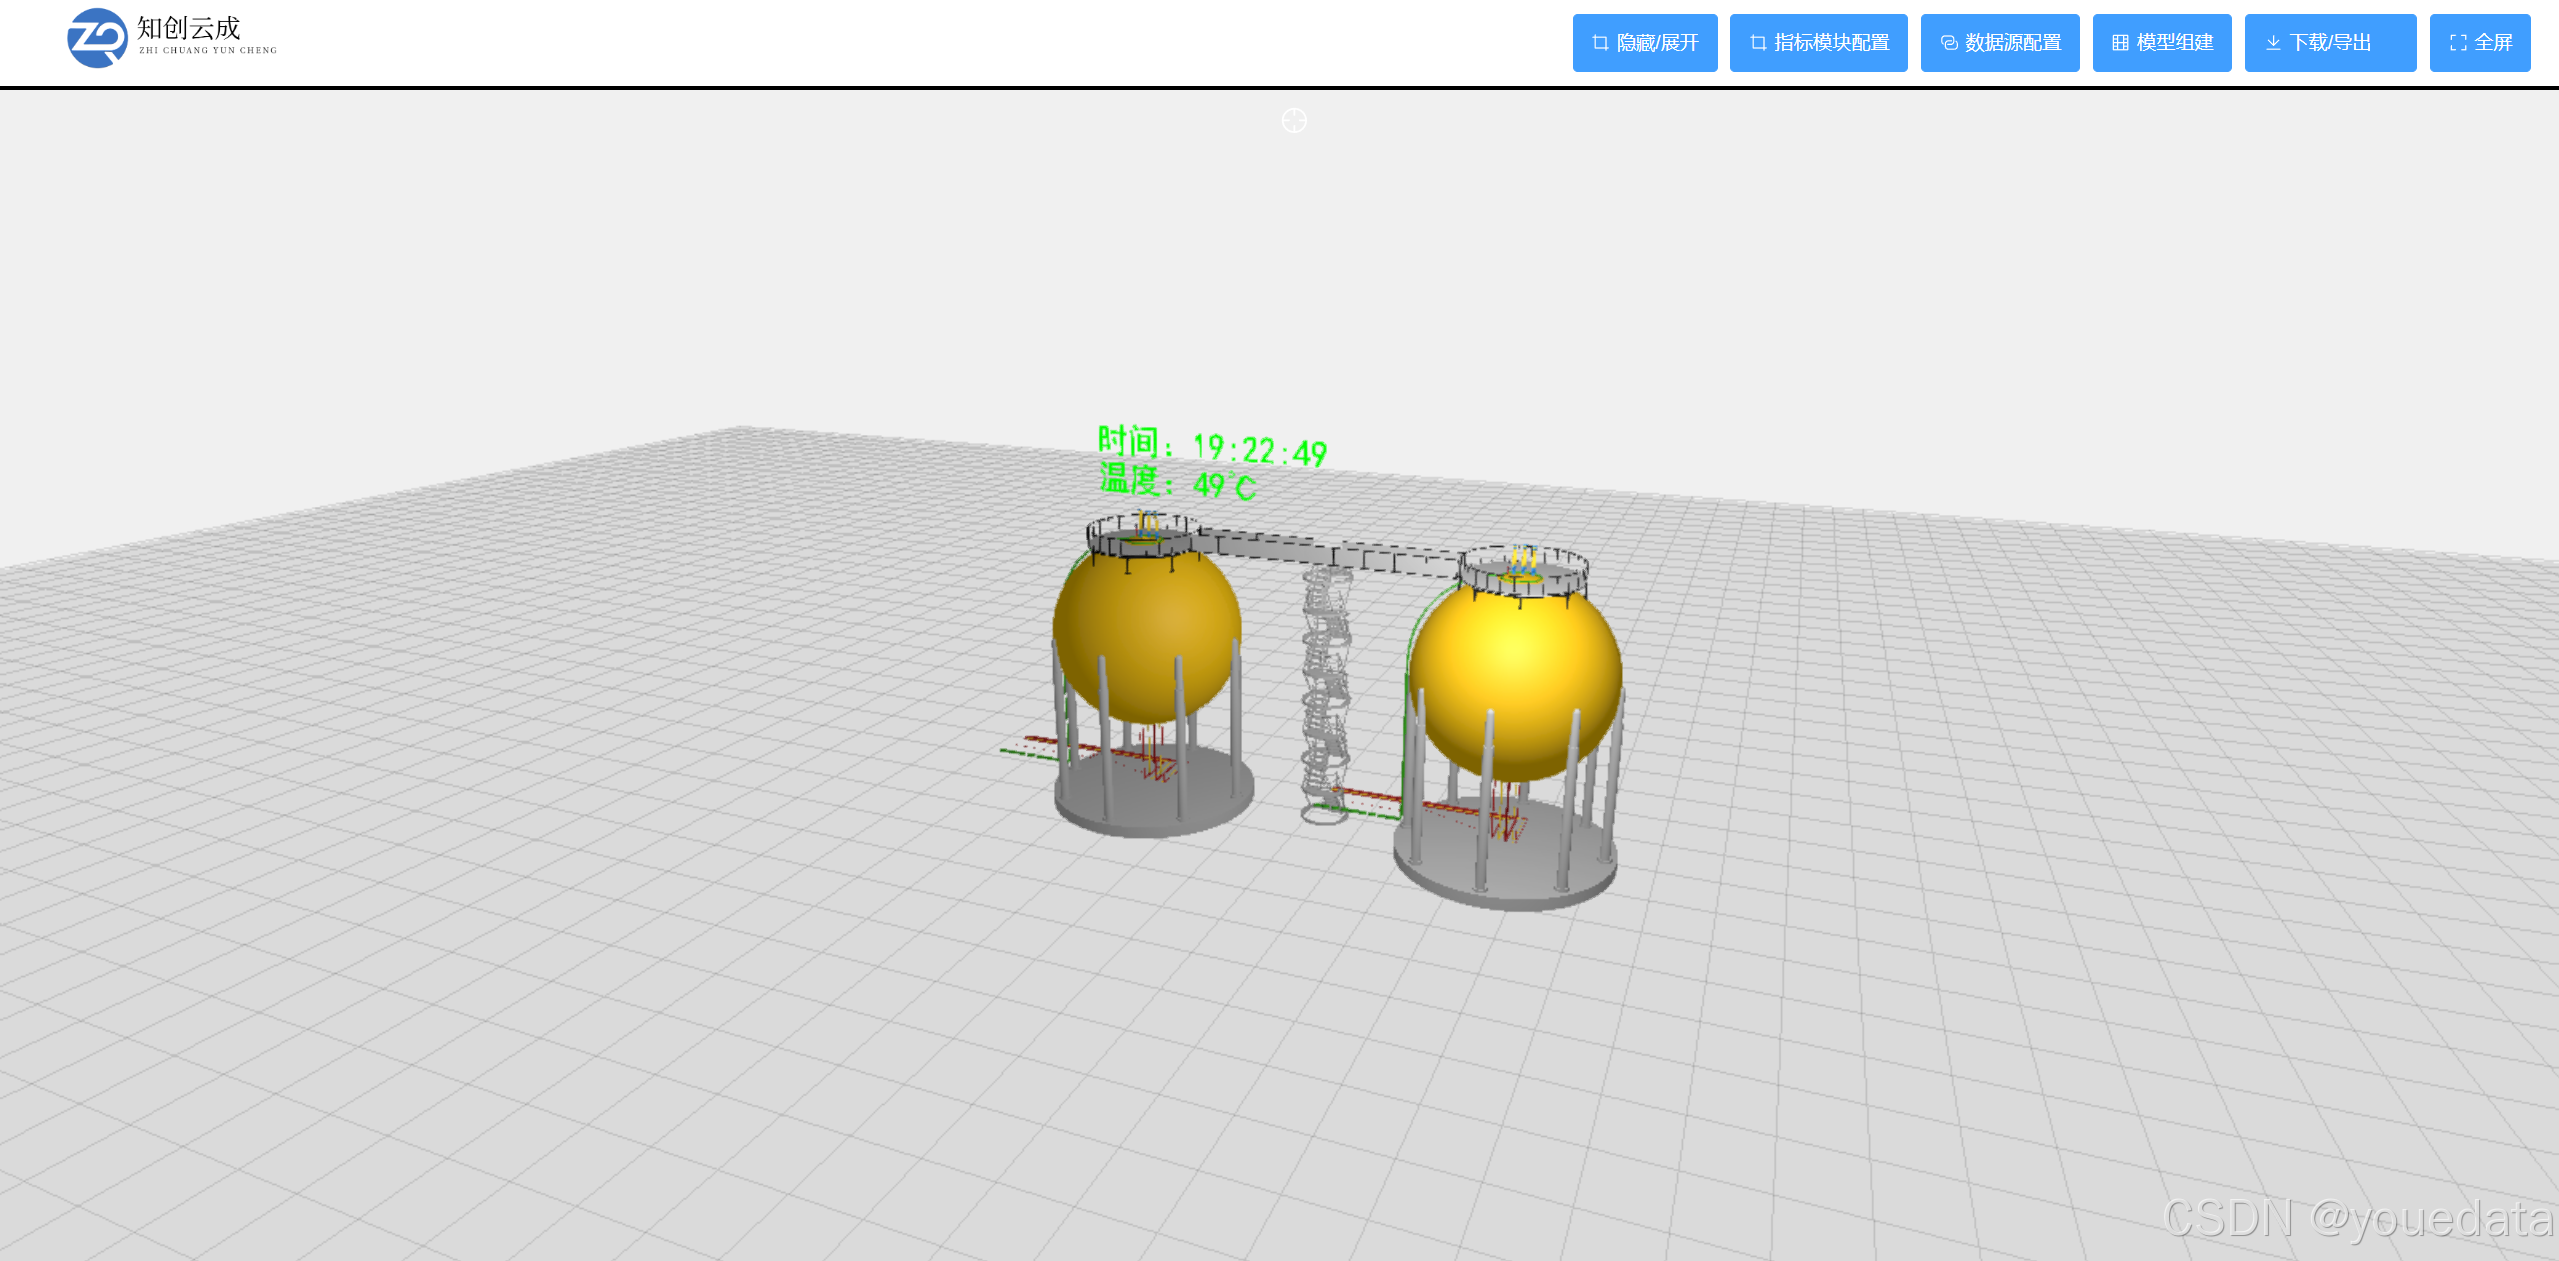Toggle panels with 隐藏/展开 button text

click(1658, 43)
